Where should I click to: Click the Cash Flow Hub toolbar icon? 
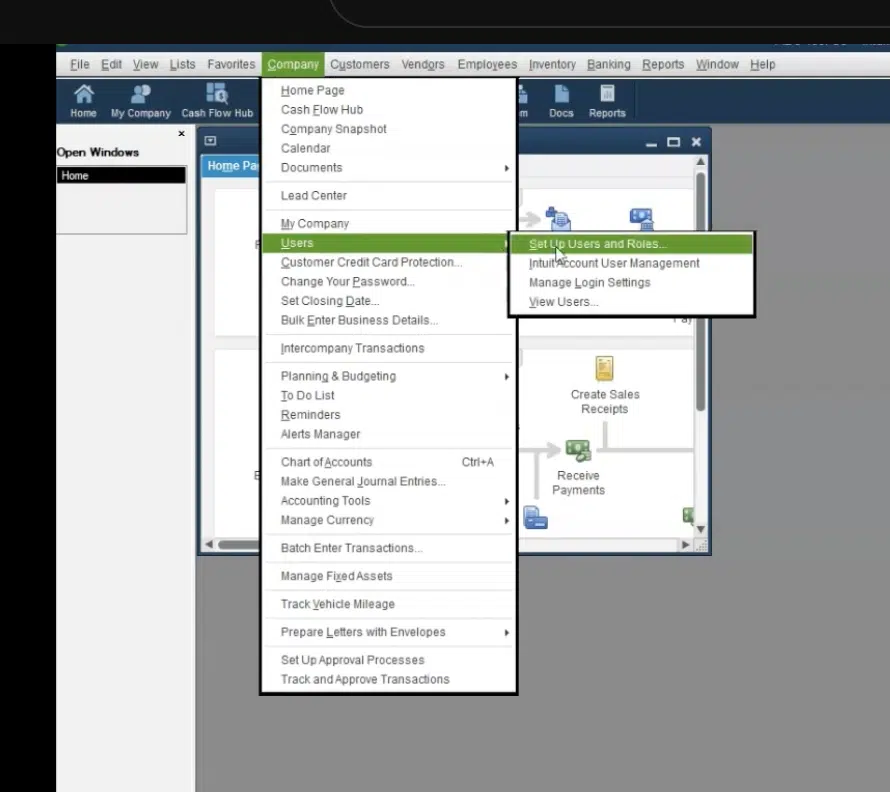216,100
